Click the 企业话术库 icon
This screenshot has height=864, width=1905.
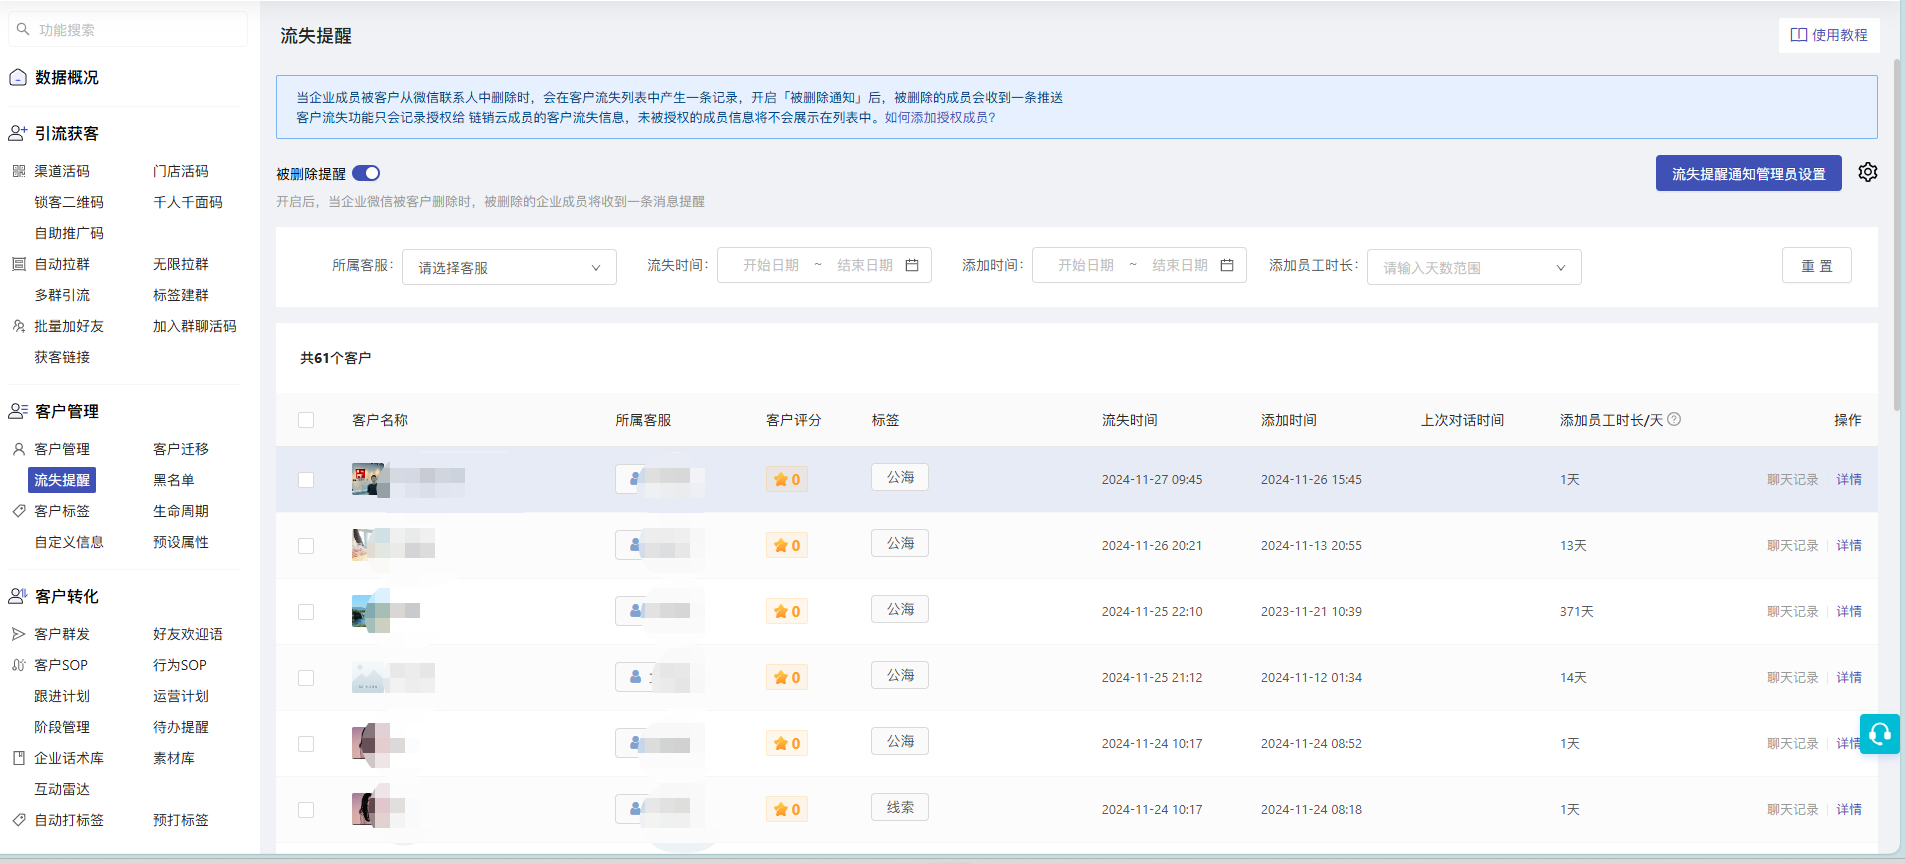(x=18, y=758)
